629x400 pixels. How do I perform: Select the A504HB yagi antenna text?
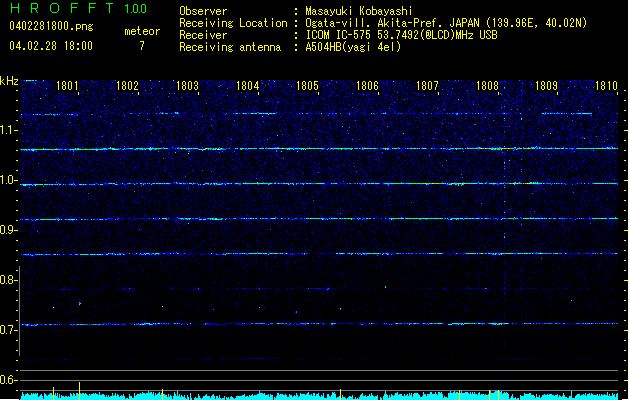353,47
